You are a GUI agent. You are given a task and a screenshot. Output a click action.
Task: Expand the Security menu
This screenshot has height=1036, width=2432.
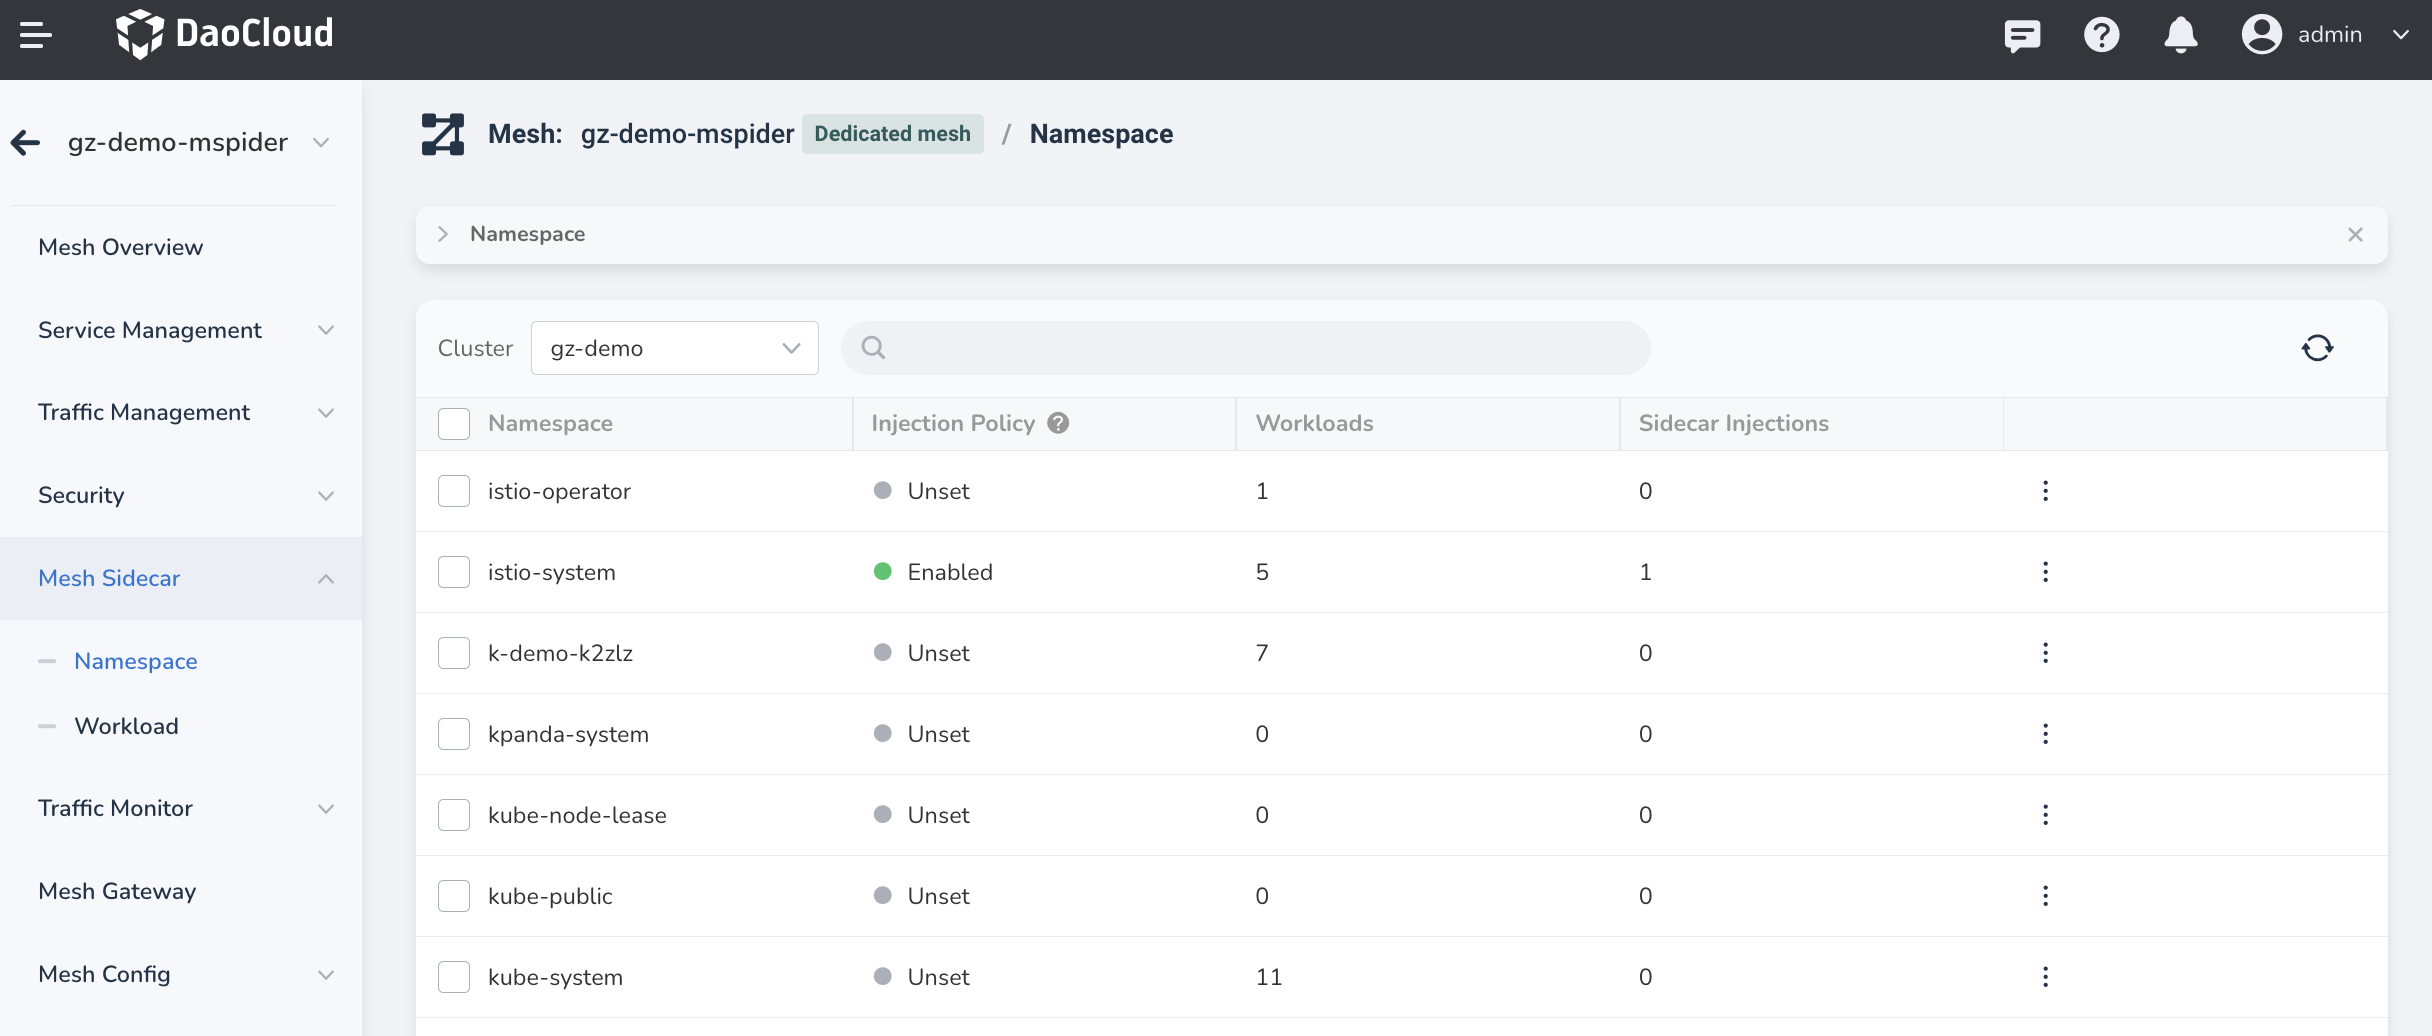click(181, 495)
